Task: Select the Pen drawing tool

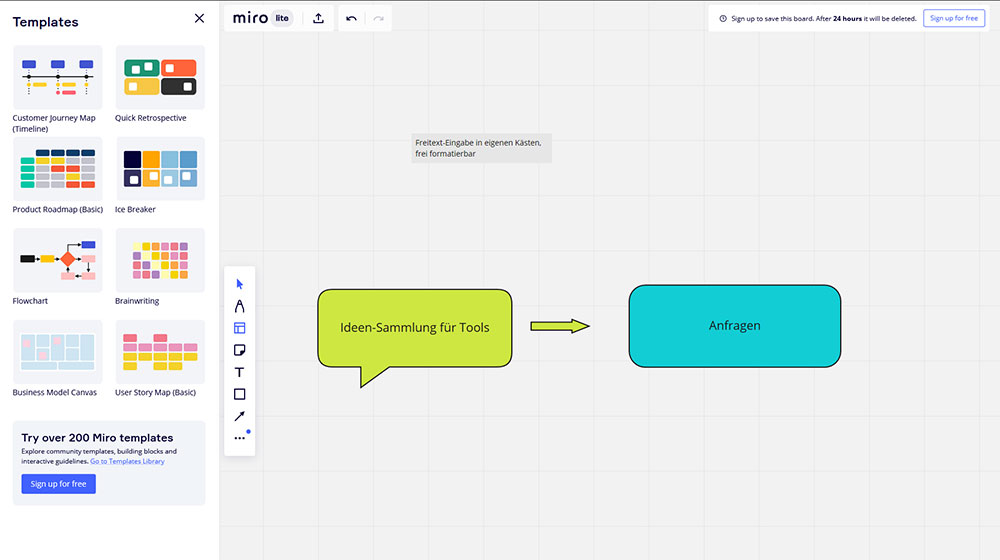Action: click(239, 306)
